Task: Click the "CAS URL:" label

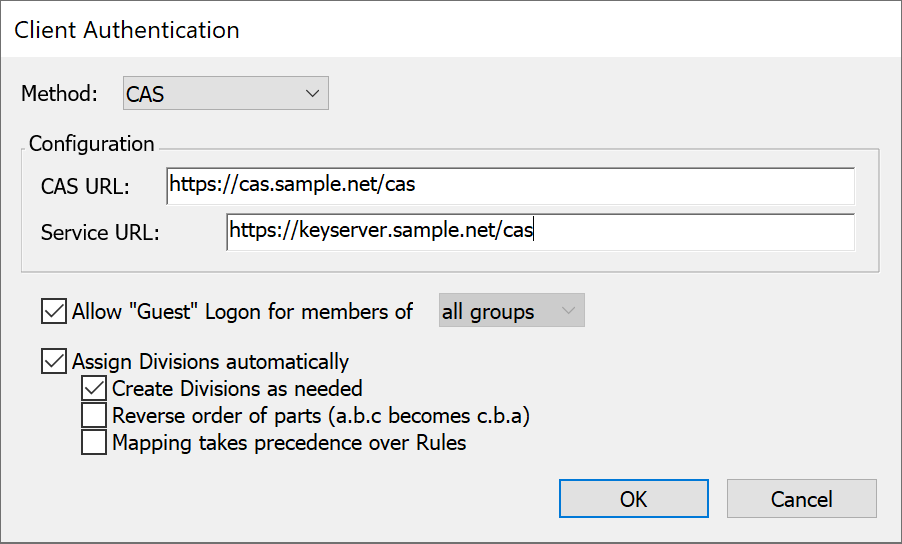Action: point(85,186)
